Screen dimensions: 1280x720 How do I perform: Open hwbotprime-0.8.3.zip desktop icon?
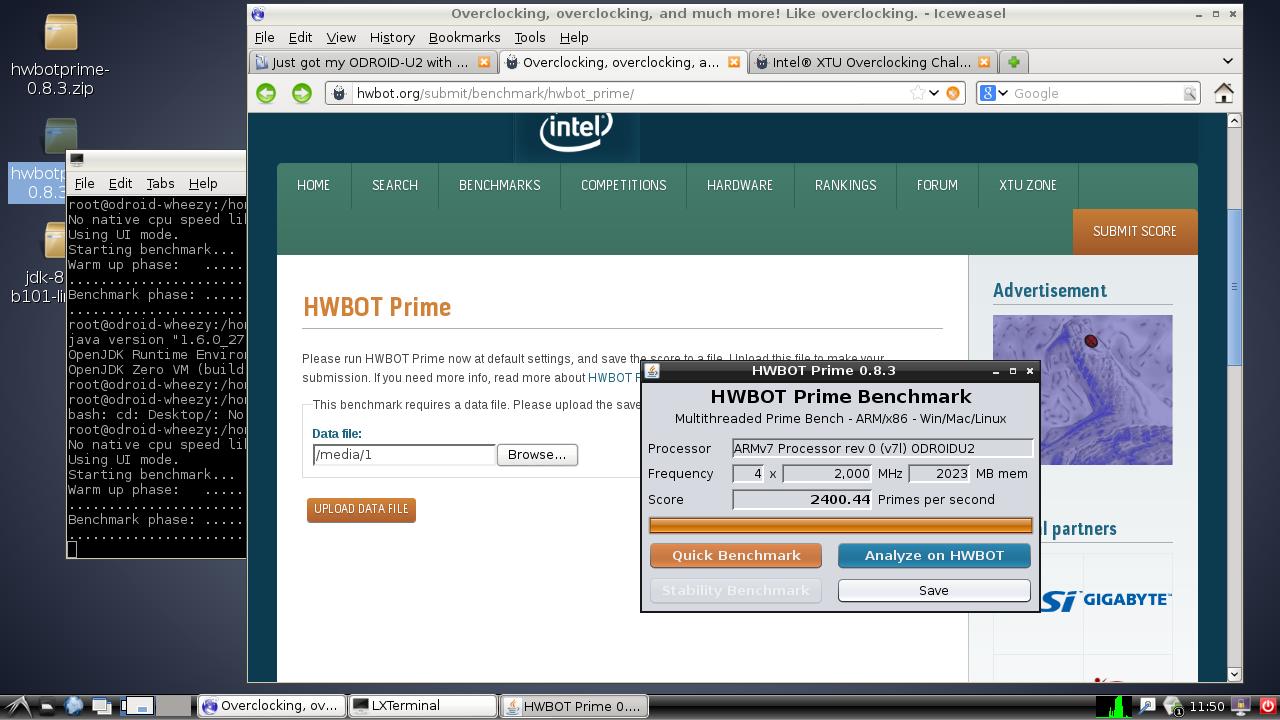pos(60,56)
